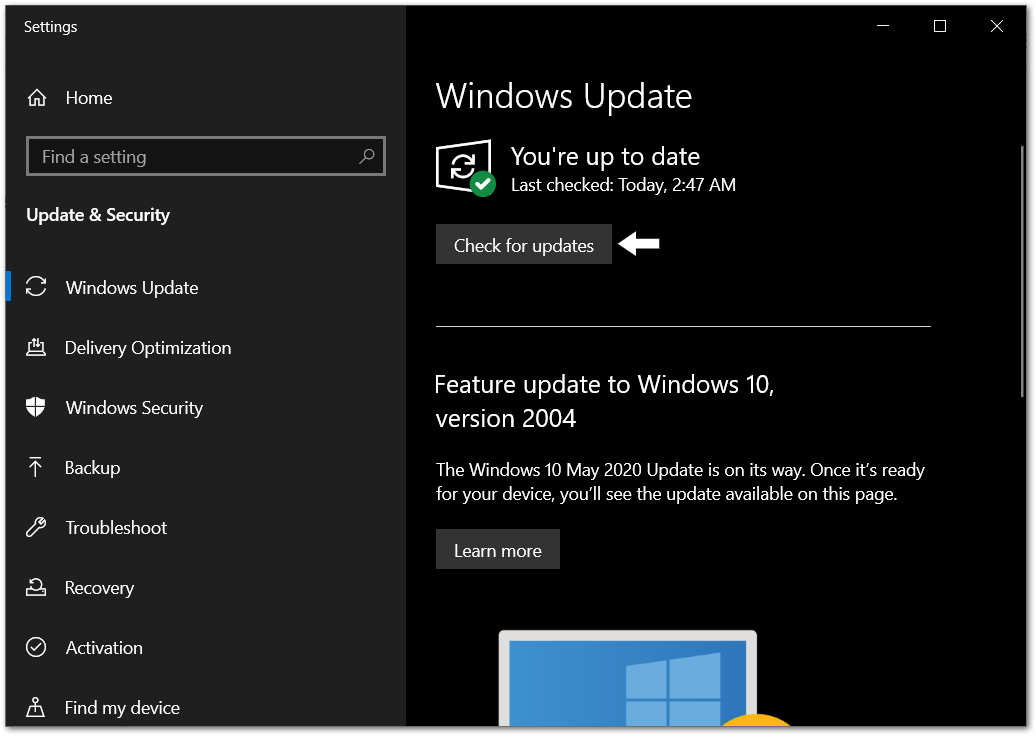Click the search magnifier icon
1036x736 pixels.
coord(367,157)
